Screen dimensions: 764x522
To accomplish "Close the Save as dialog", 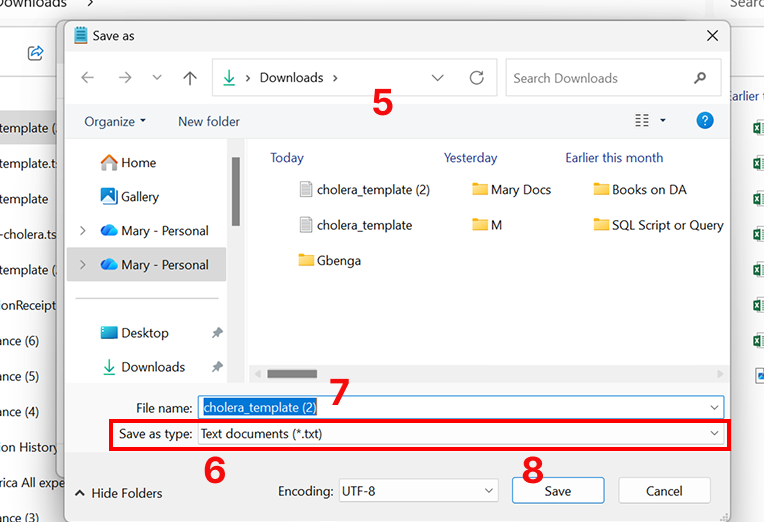I will click(712, 36).
